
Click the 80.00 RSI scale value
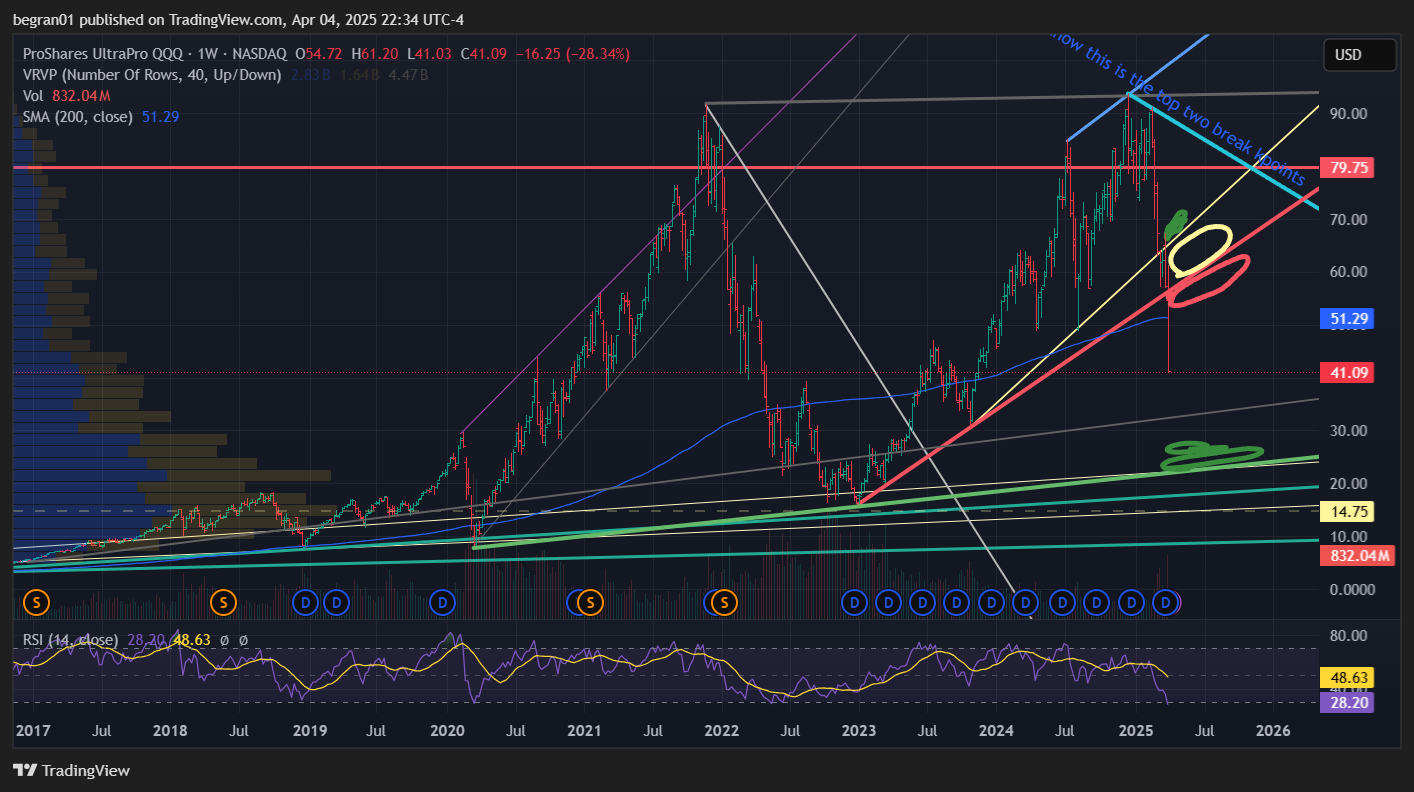pos(1348,635)
